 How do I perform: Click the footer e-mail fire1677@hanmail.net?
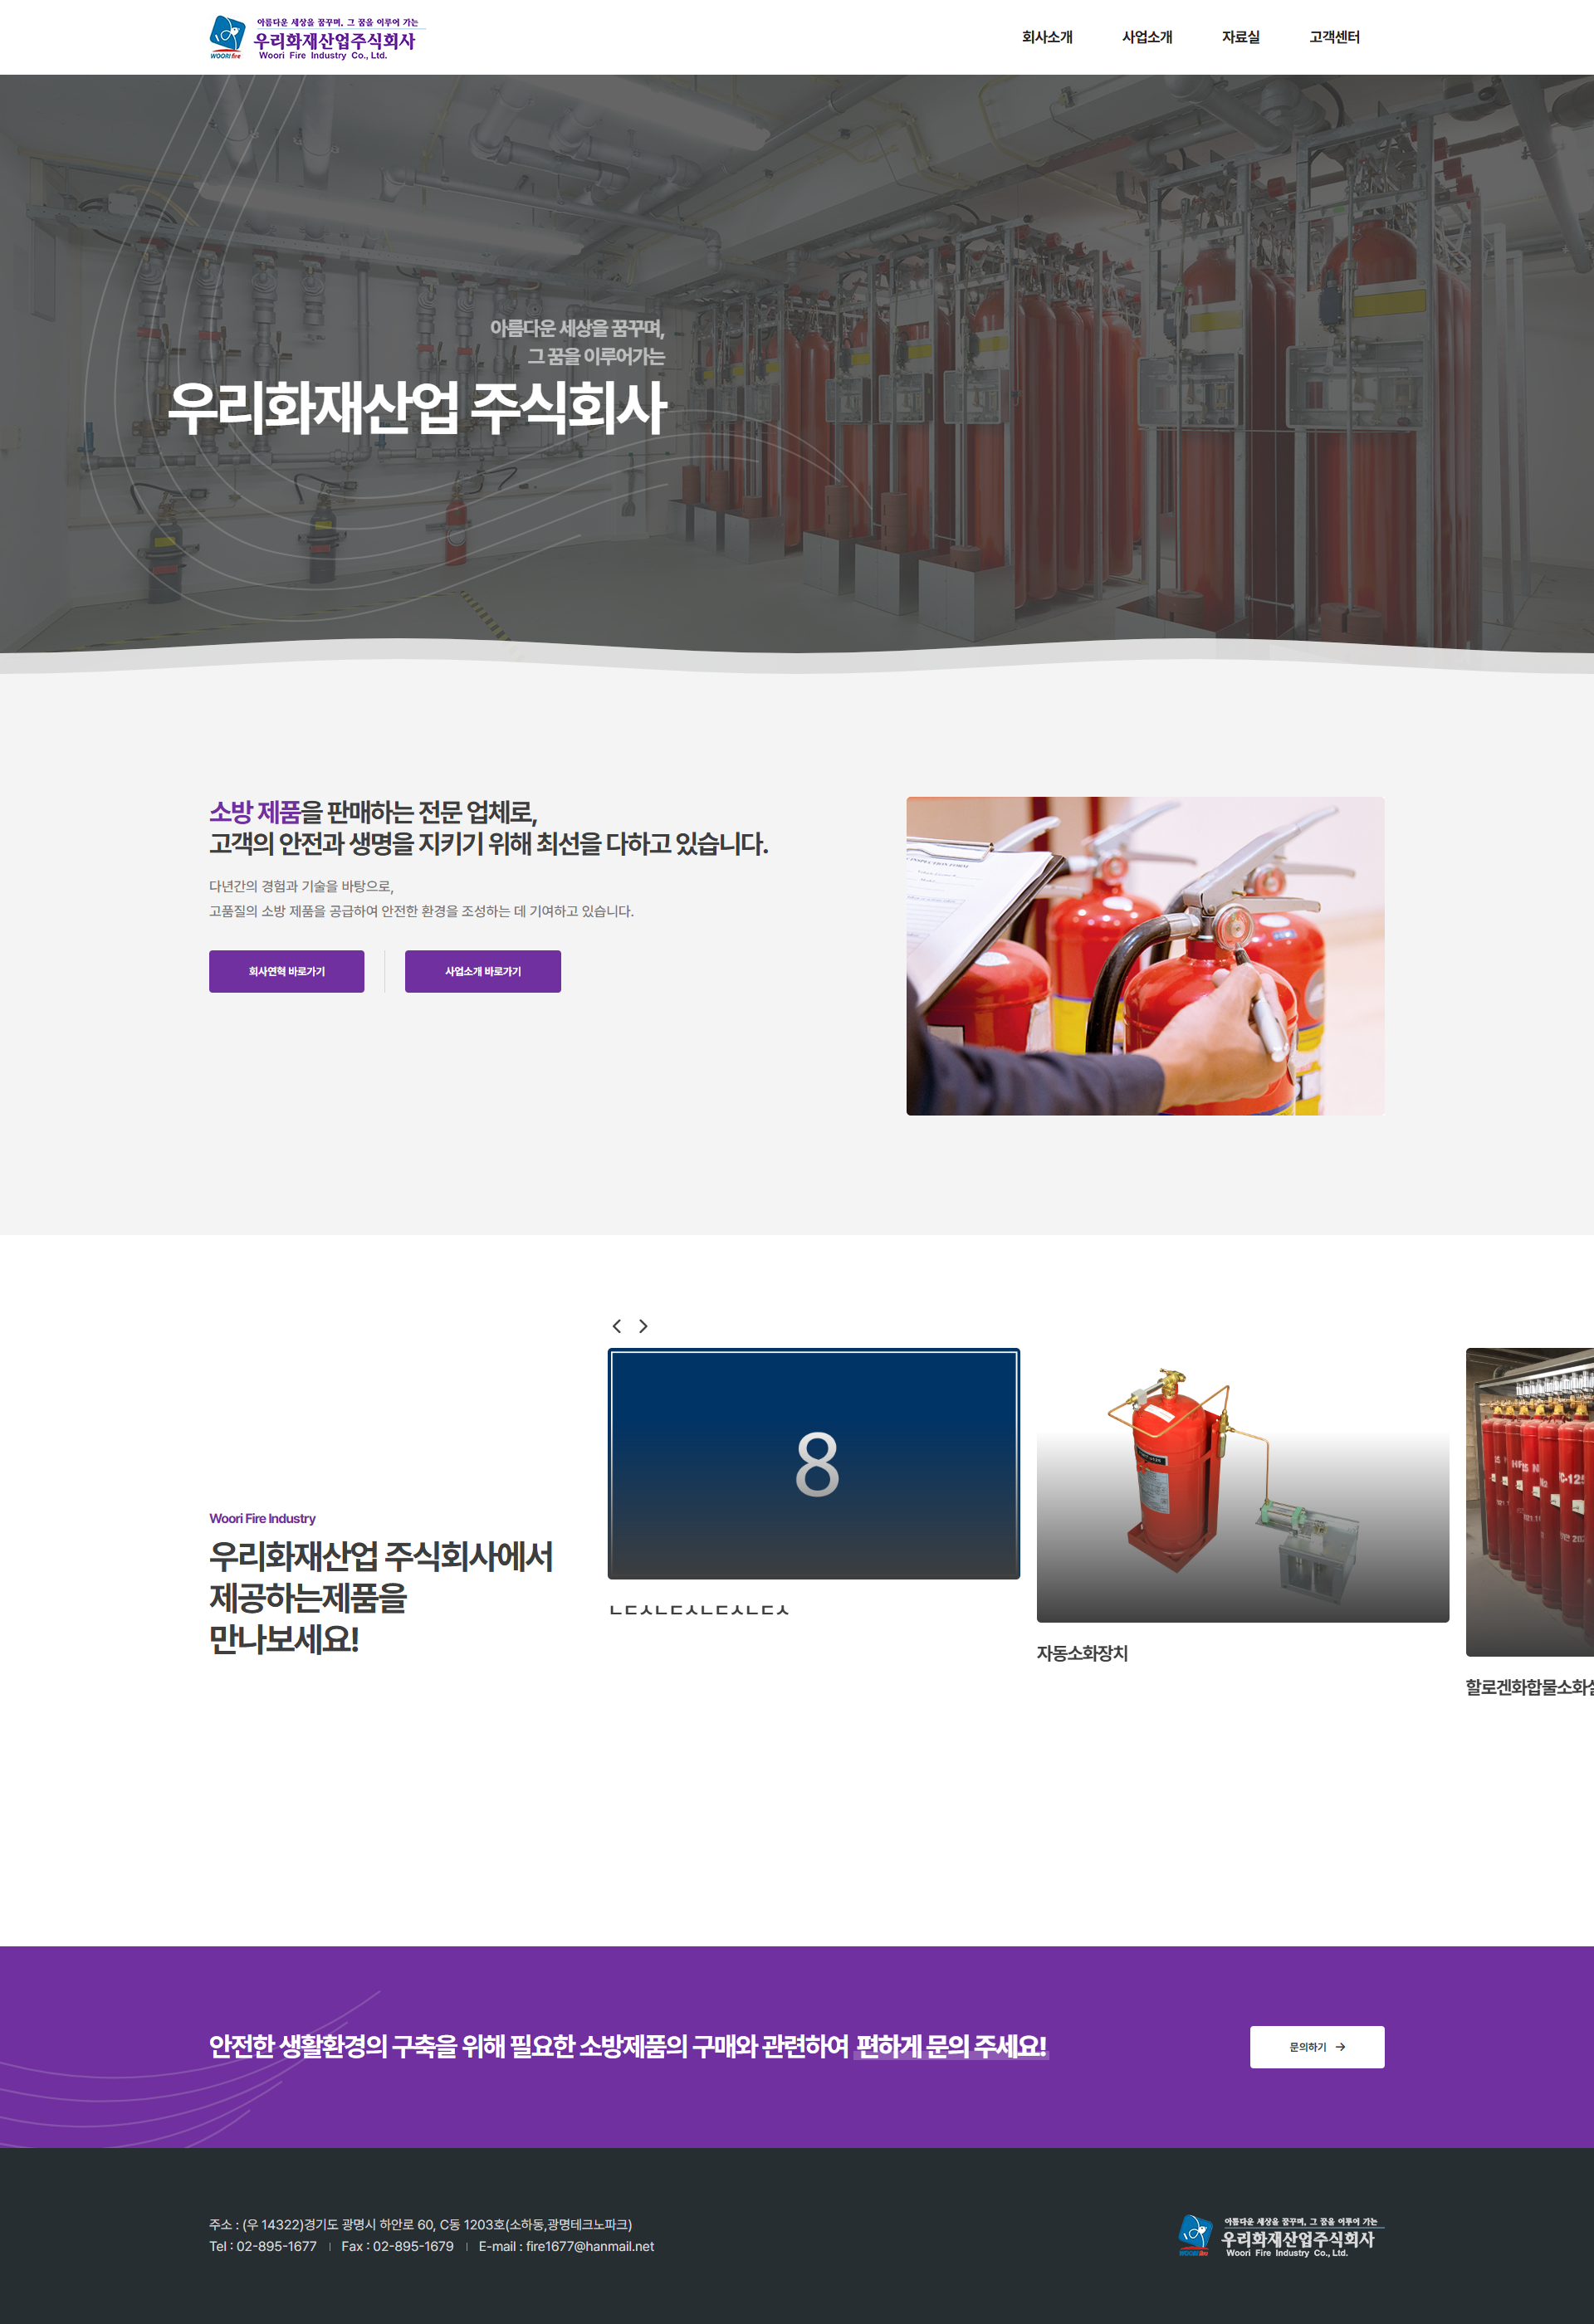click(566, 2246)
